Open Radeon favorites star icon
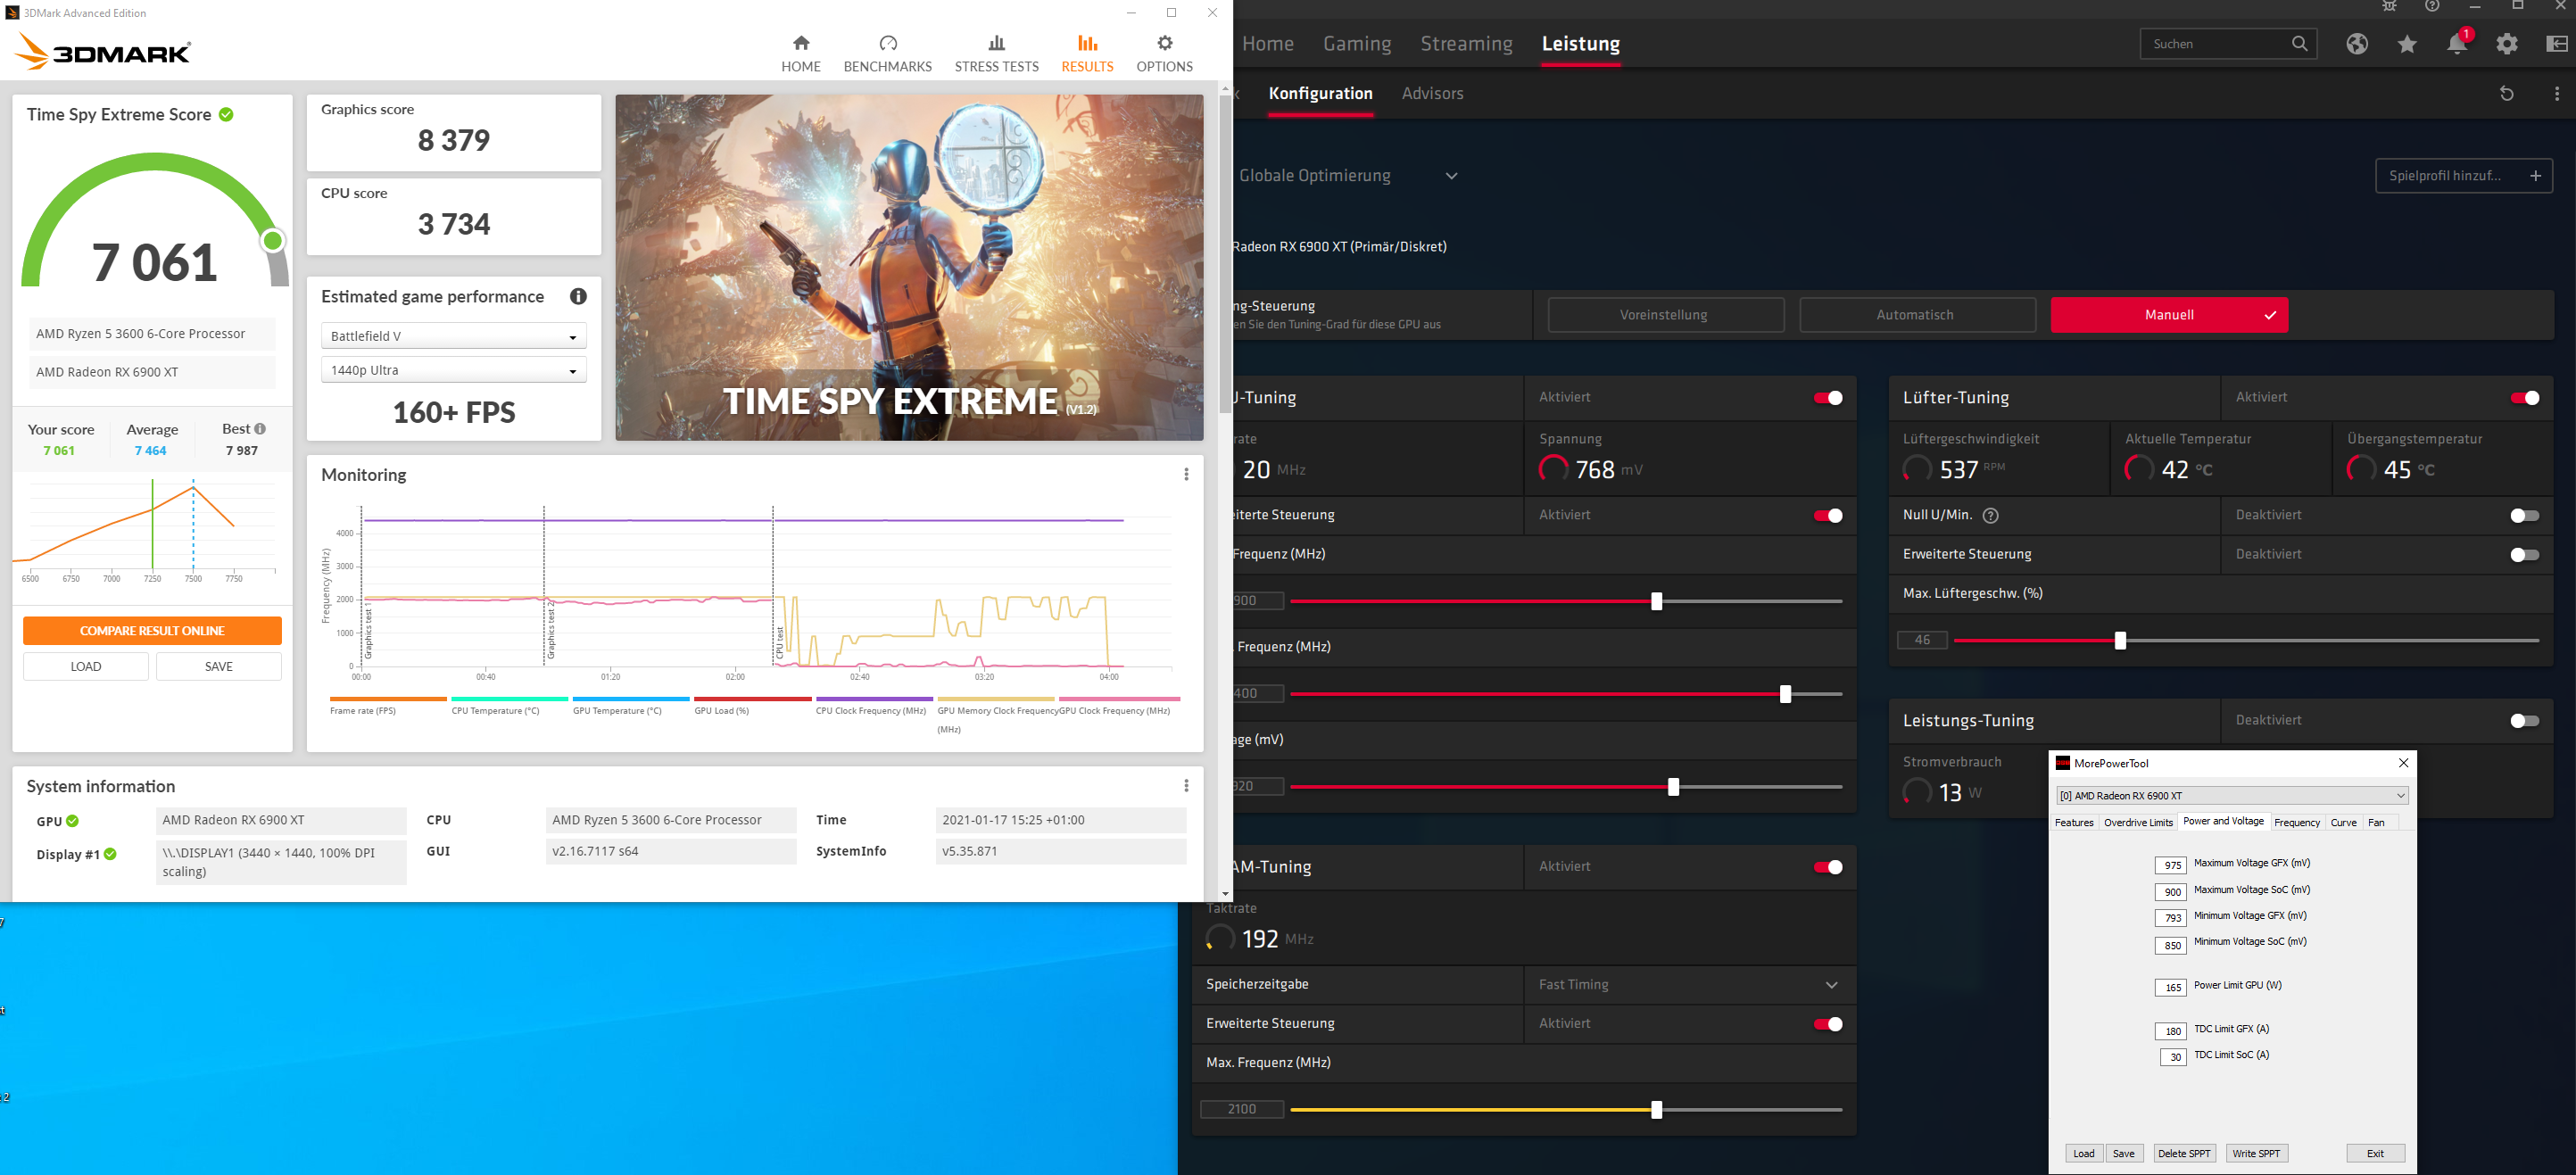 2407,44
